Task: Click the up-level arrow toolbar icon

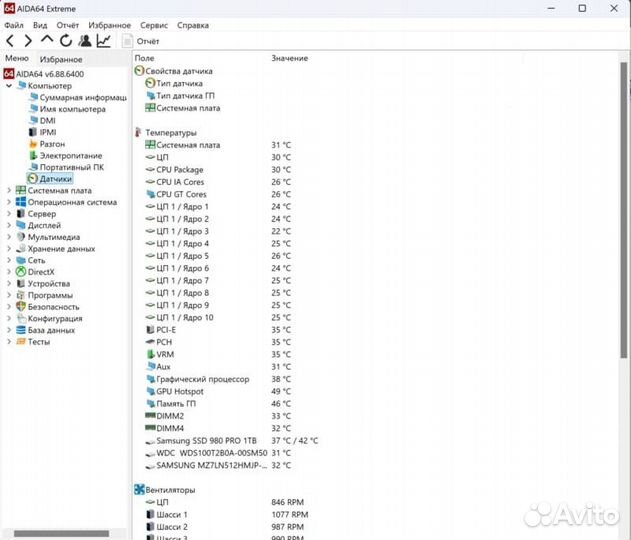Action: 47,40
